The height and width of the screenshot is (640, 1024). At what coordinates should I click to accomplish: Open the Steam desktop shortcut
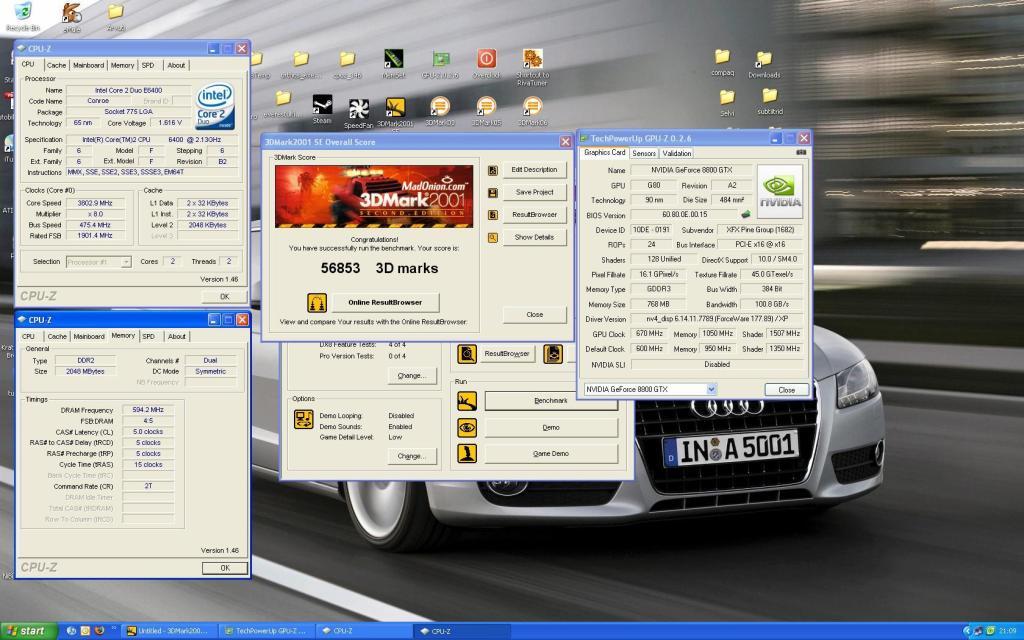click(322, 109)
